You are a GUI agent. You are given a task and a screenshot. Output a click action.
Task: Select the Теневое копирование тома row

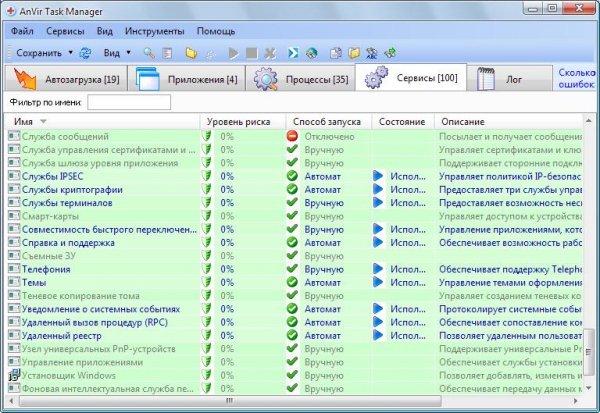(x=295, y=295)
